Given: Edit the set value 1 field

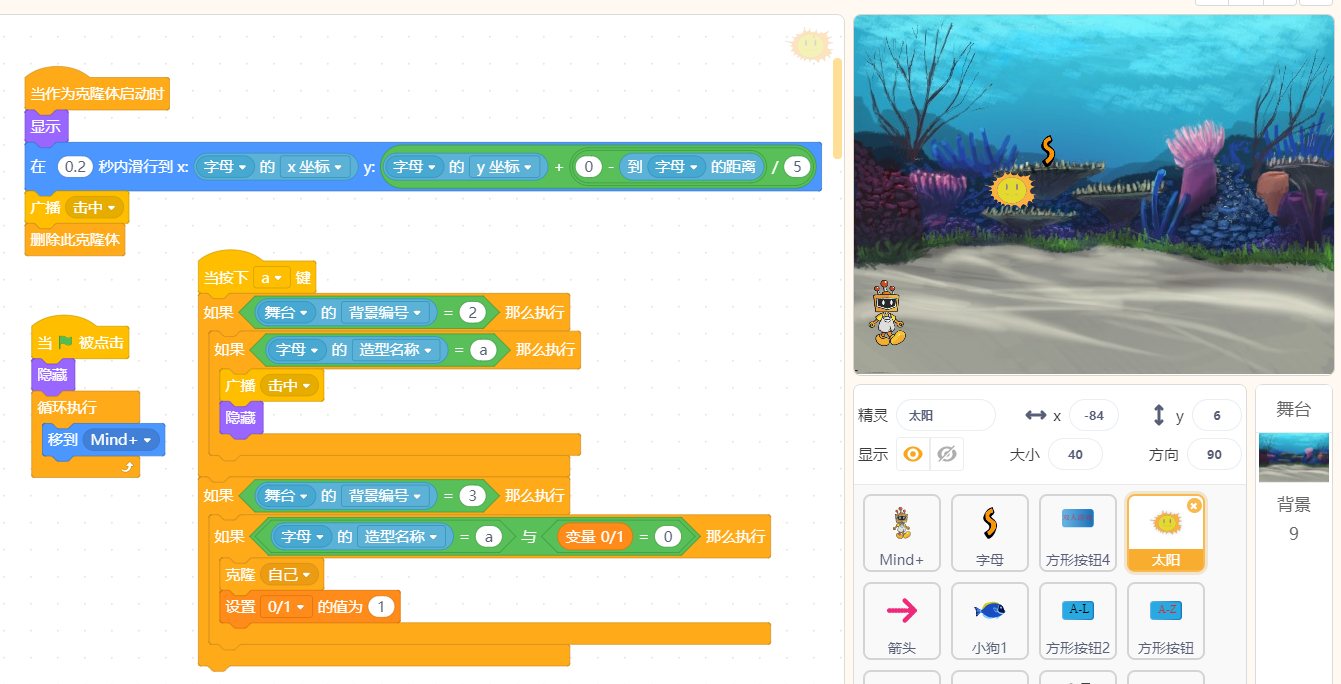Looking at the screenshot, I should tap(381, 606).
